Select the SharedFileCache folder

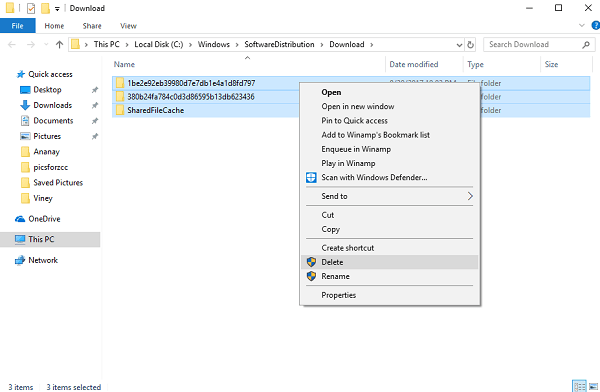click(155, 110)
